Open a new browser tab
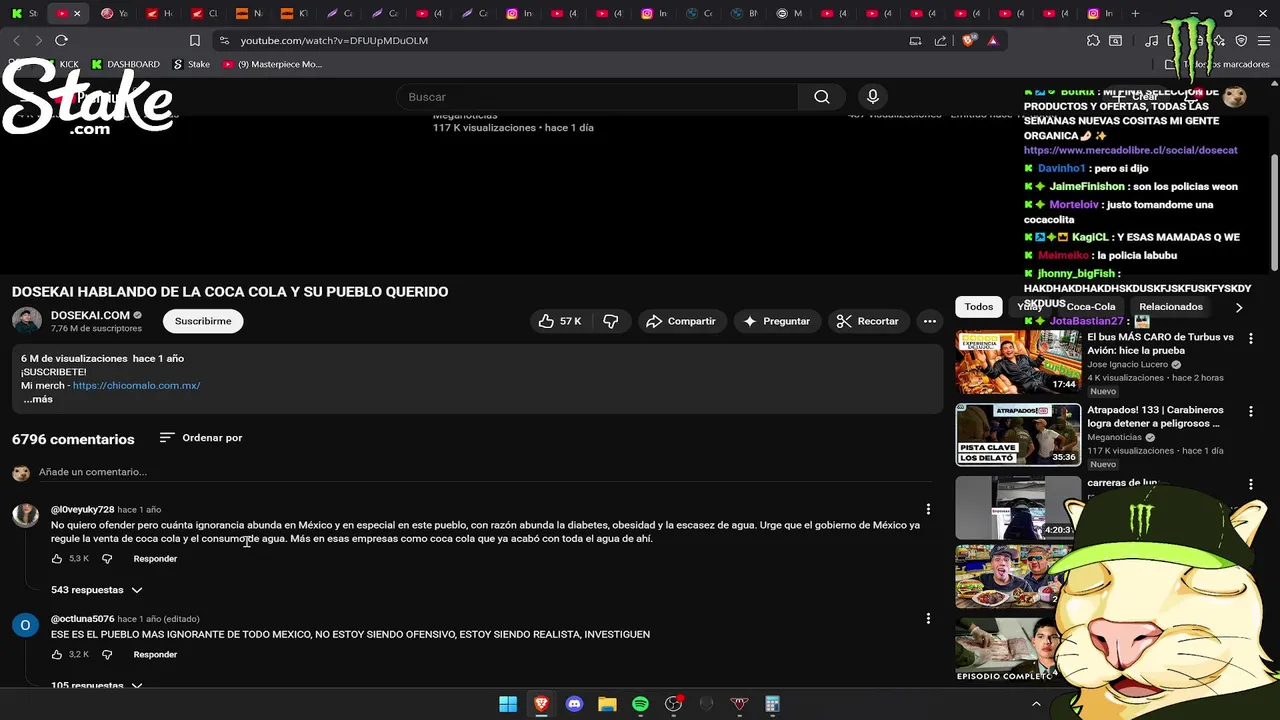Screen dimensions: 1280x720 pos(1135,13)
